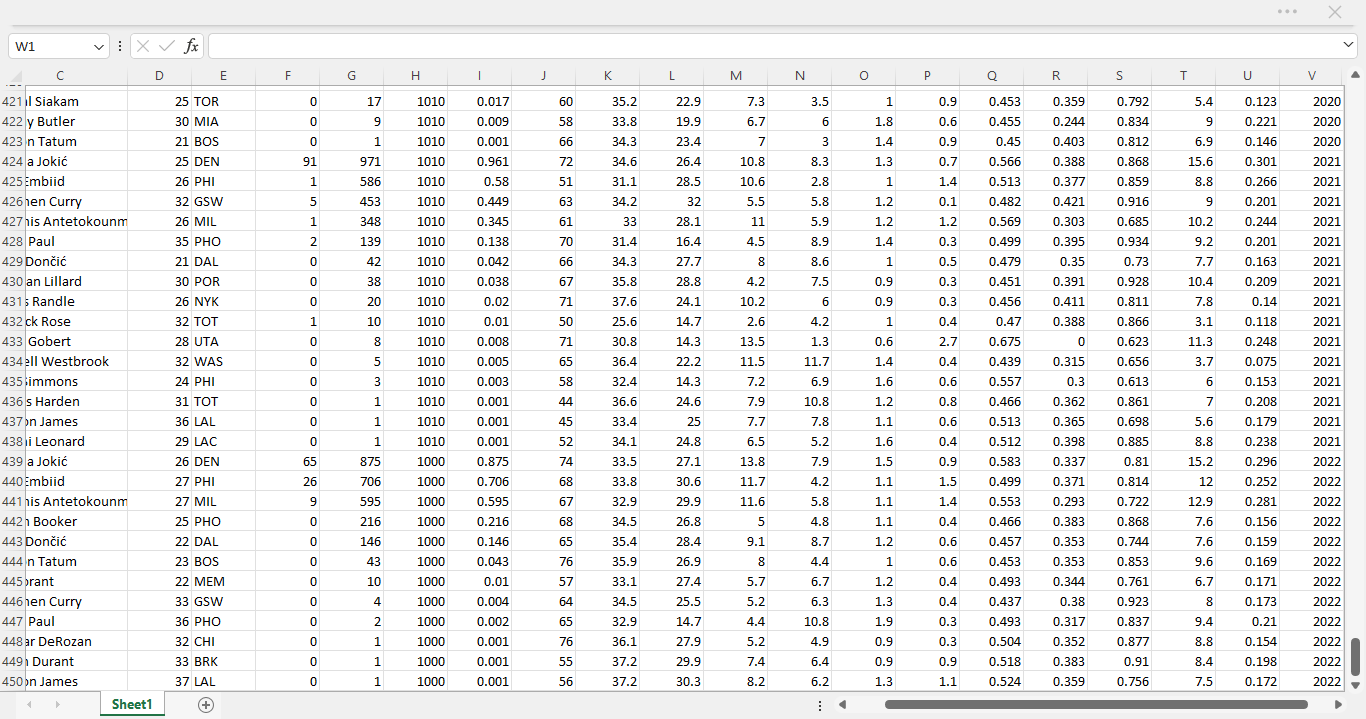Image resolution: width=1366 pixels, height=719 pixels.
Task: Click the cell with value 15.6
Action: point(1183,161)
